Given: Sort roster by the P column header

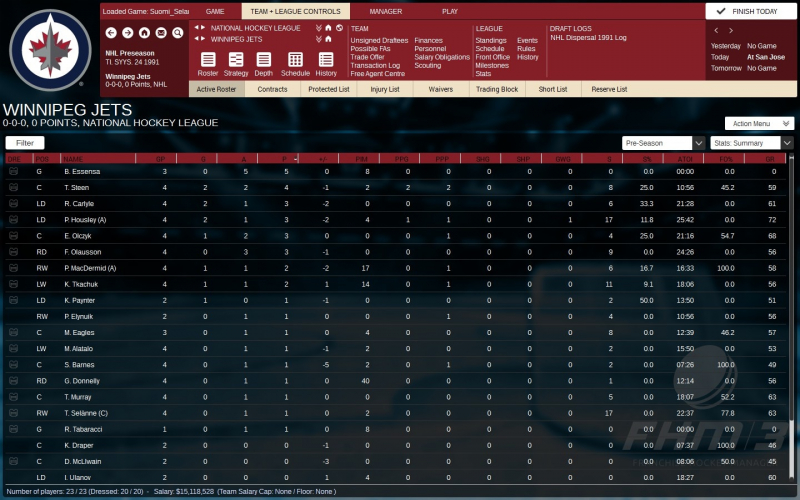Looking at the screenshot, I should click(278, 159).
